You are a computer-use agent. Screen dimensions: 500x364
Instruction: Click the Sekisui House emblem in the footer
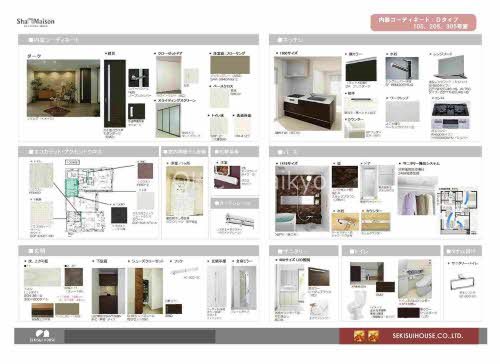(x=42, y=336)
